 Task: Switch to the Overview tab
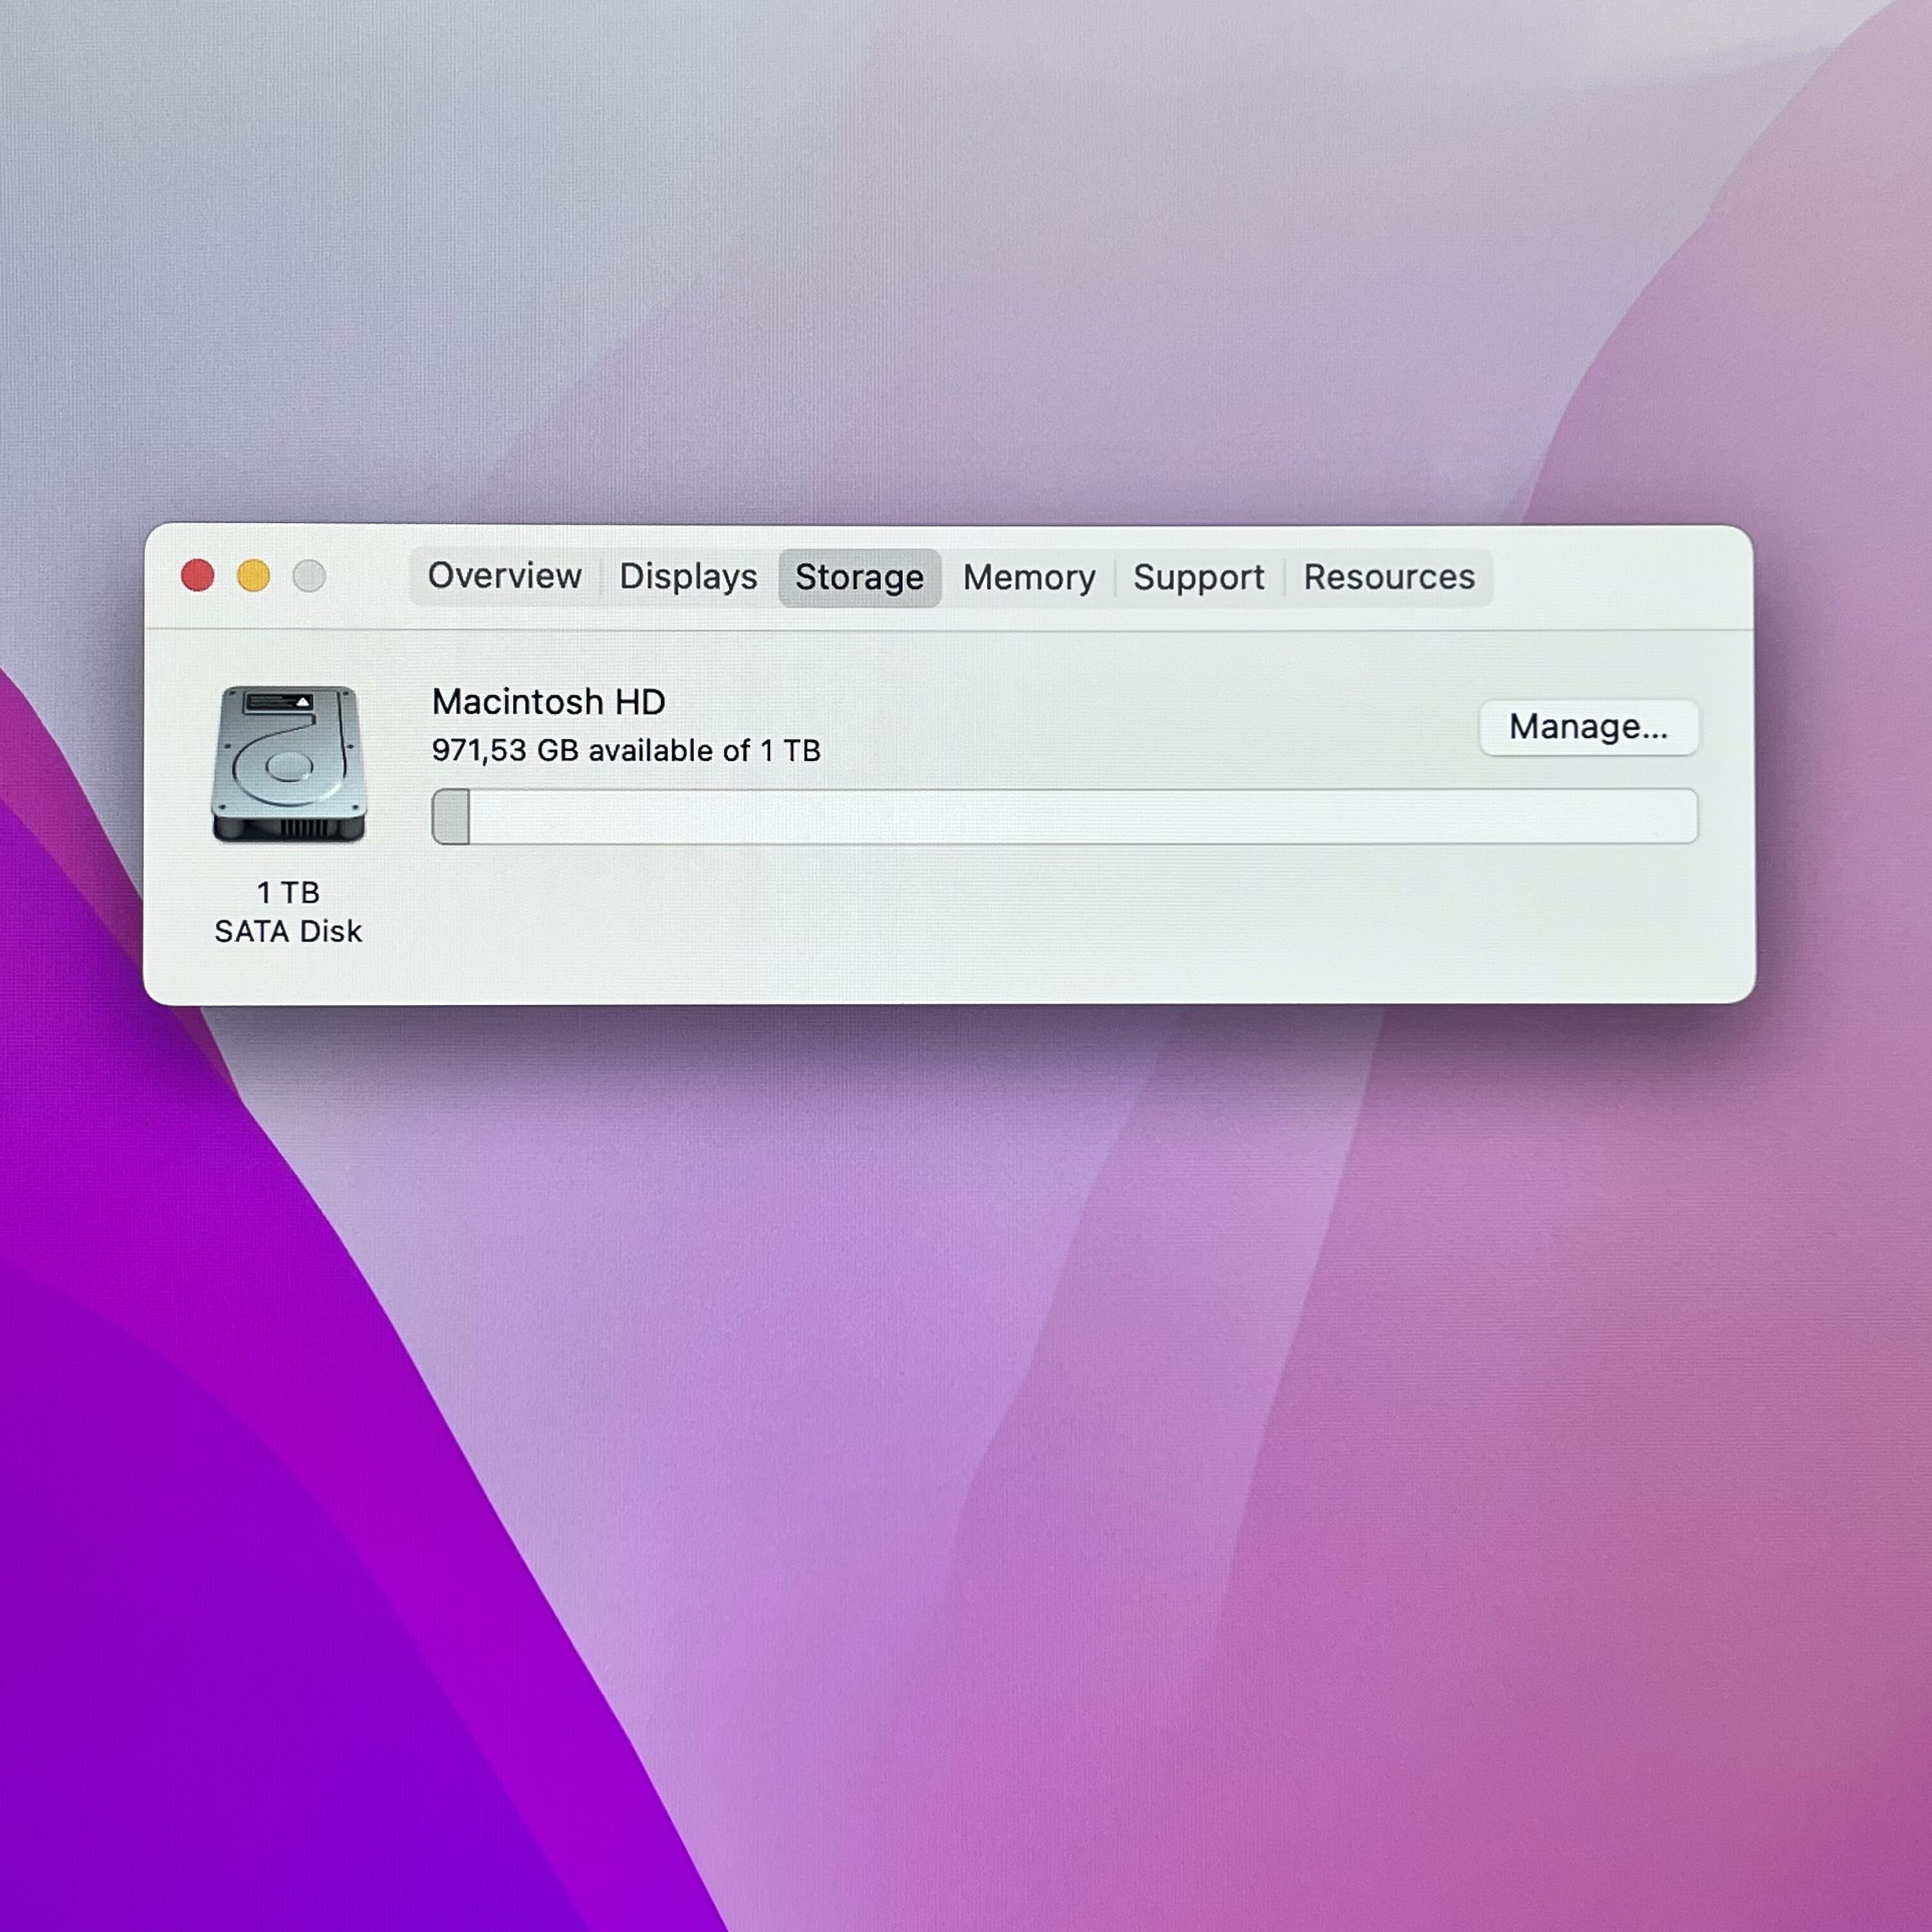pyautogui.click(x=504, y=577)
